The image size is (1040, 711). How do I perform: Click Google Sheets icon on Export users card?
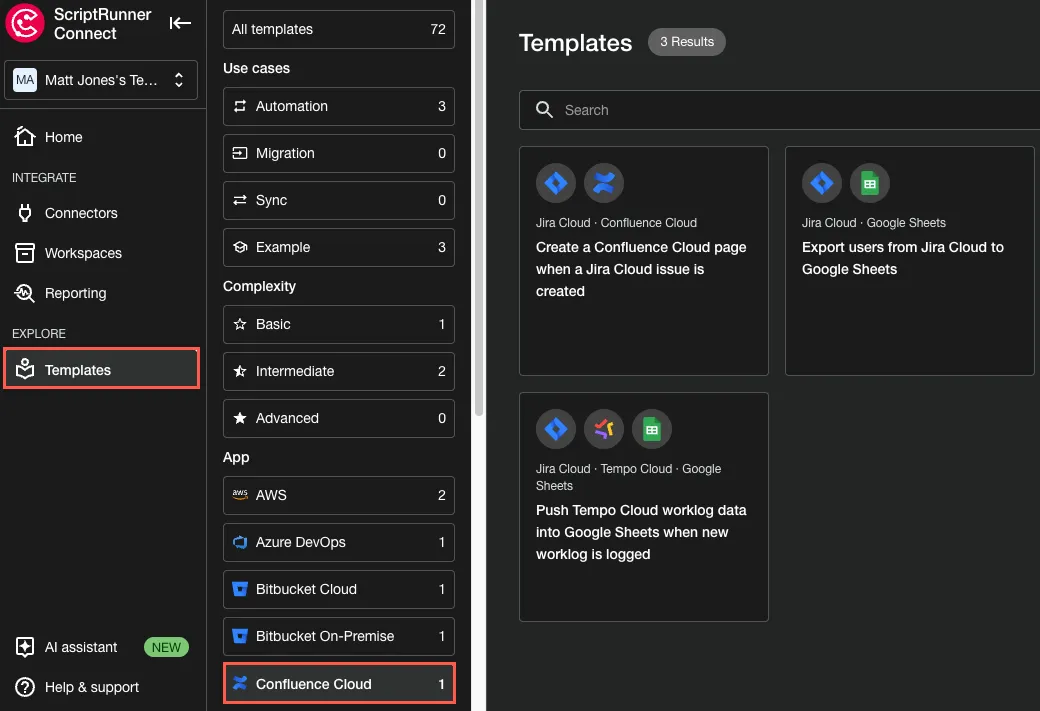(x=870, y=183)
